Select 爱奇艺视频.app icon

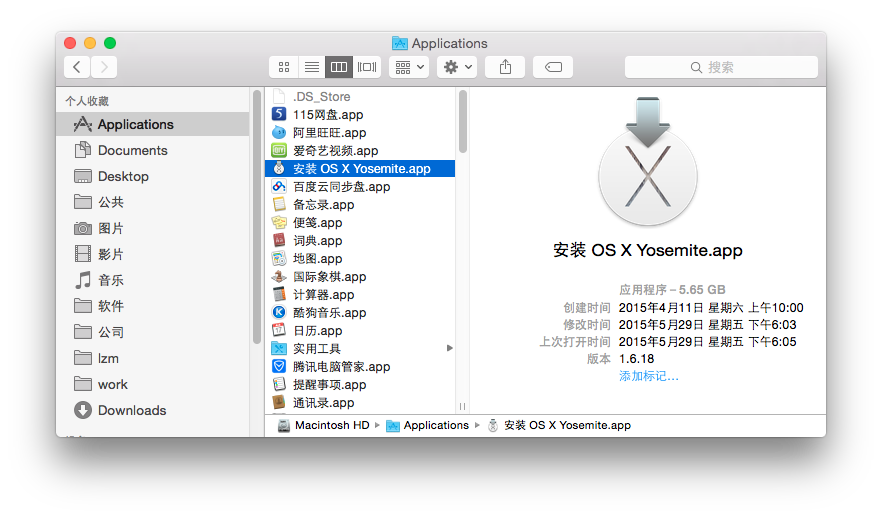coord(279,150)
